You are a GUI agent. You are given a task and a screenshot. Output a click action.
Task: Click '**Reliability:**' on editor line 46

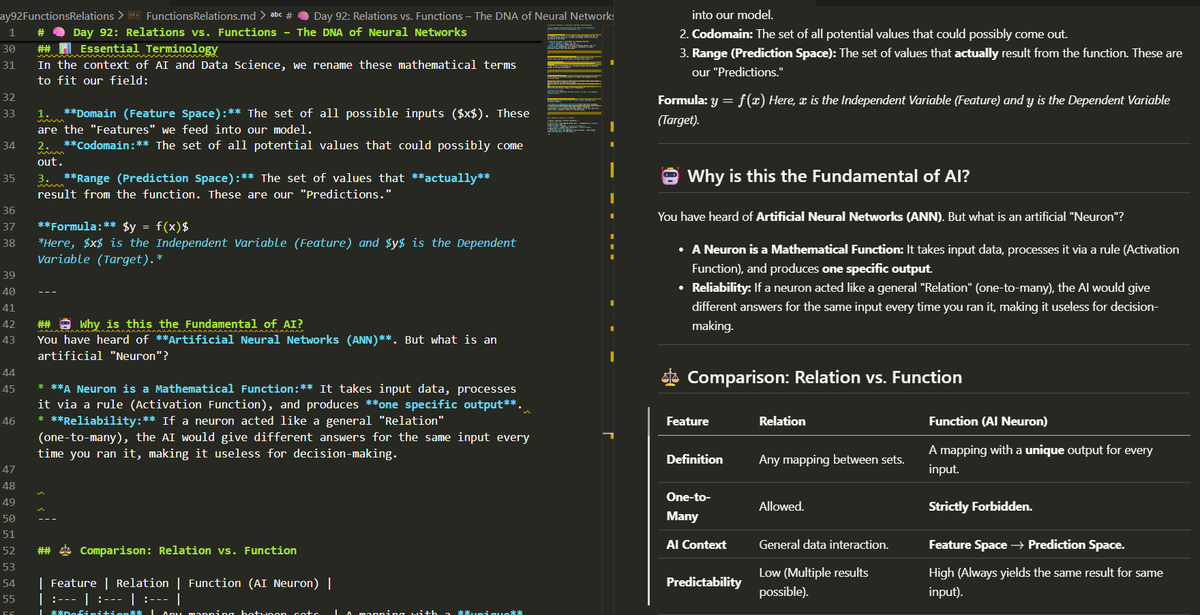(x=102, y=421)
